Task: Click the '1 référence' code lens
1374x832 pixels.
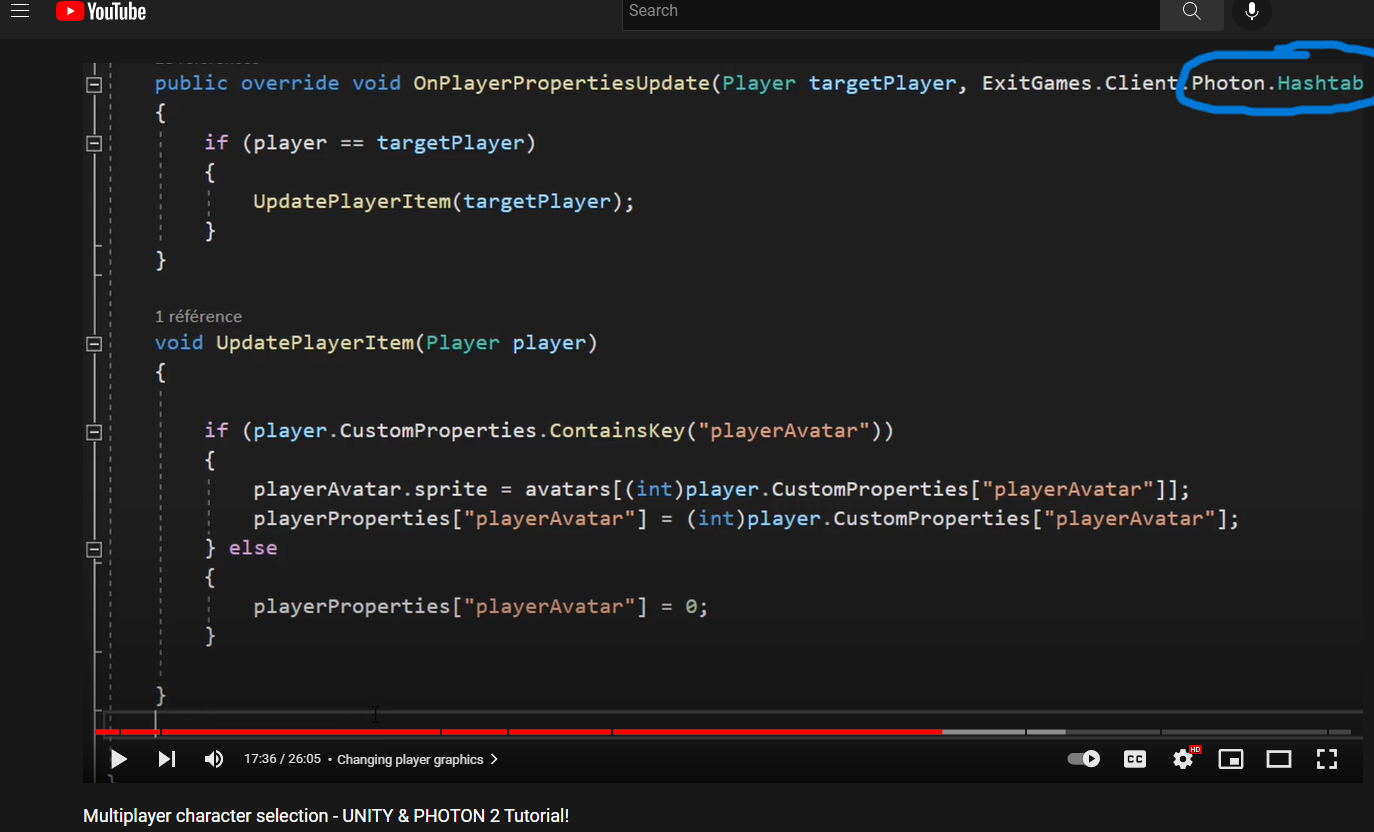Action: [198, 316]
